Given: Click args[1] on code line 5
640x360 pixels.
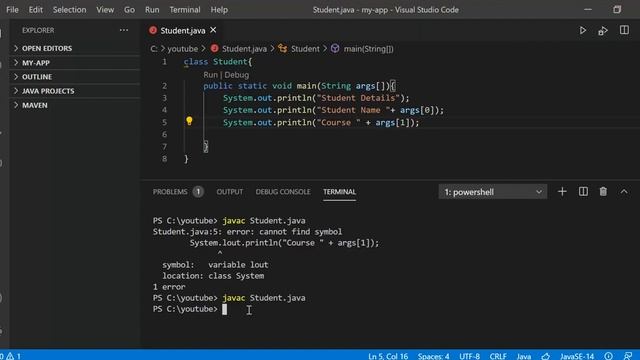Looking at the screenshot, I should click(392, 122).
